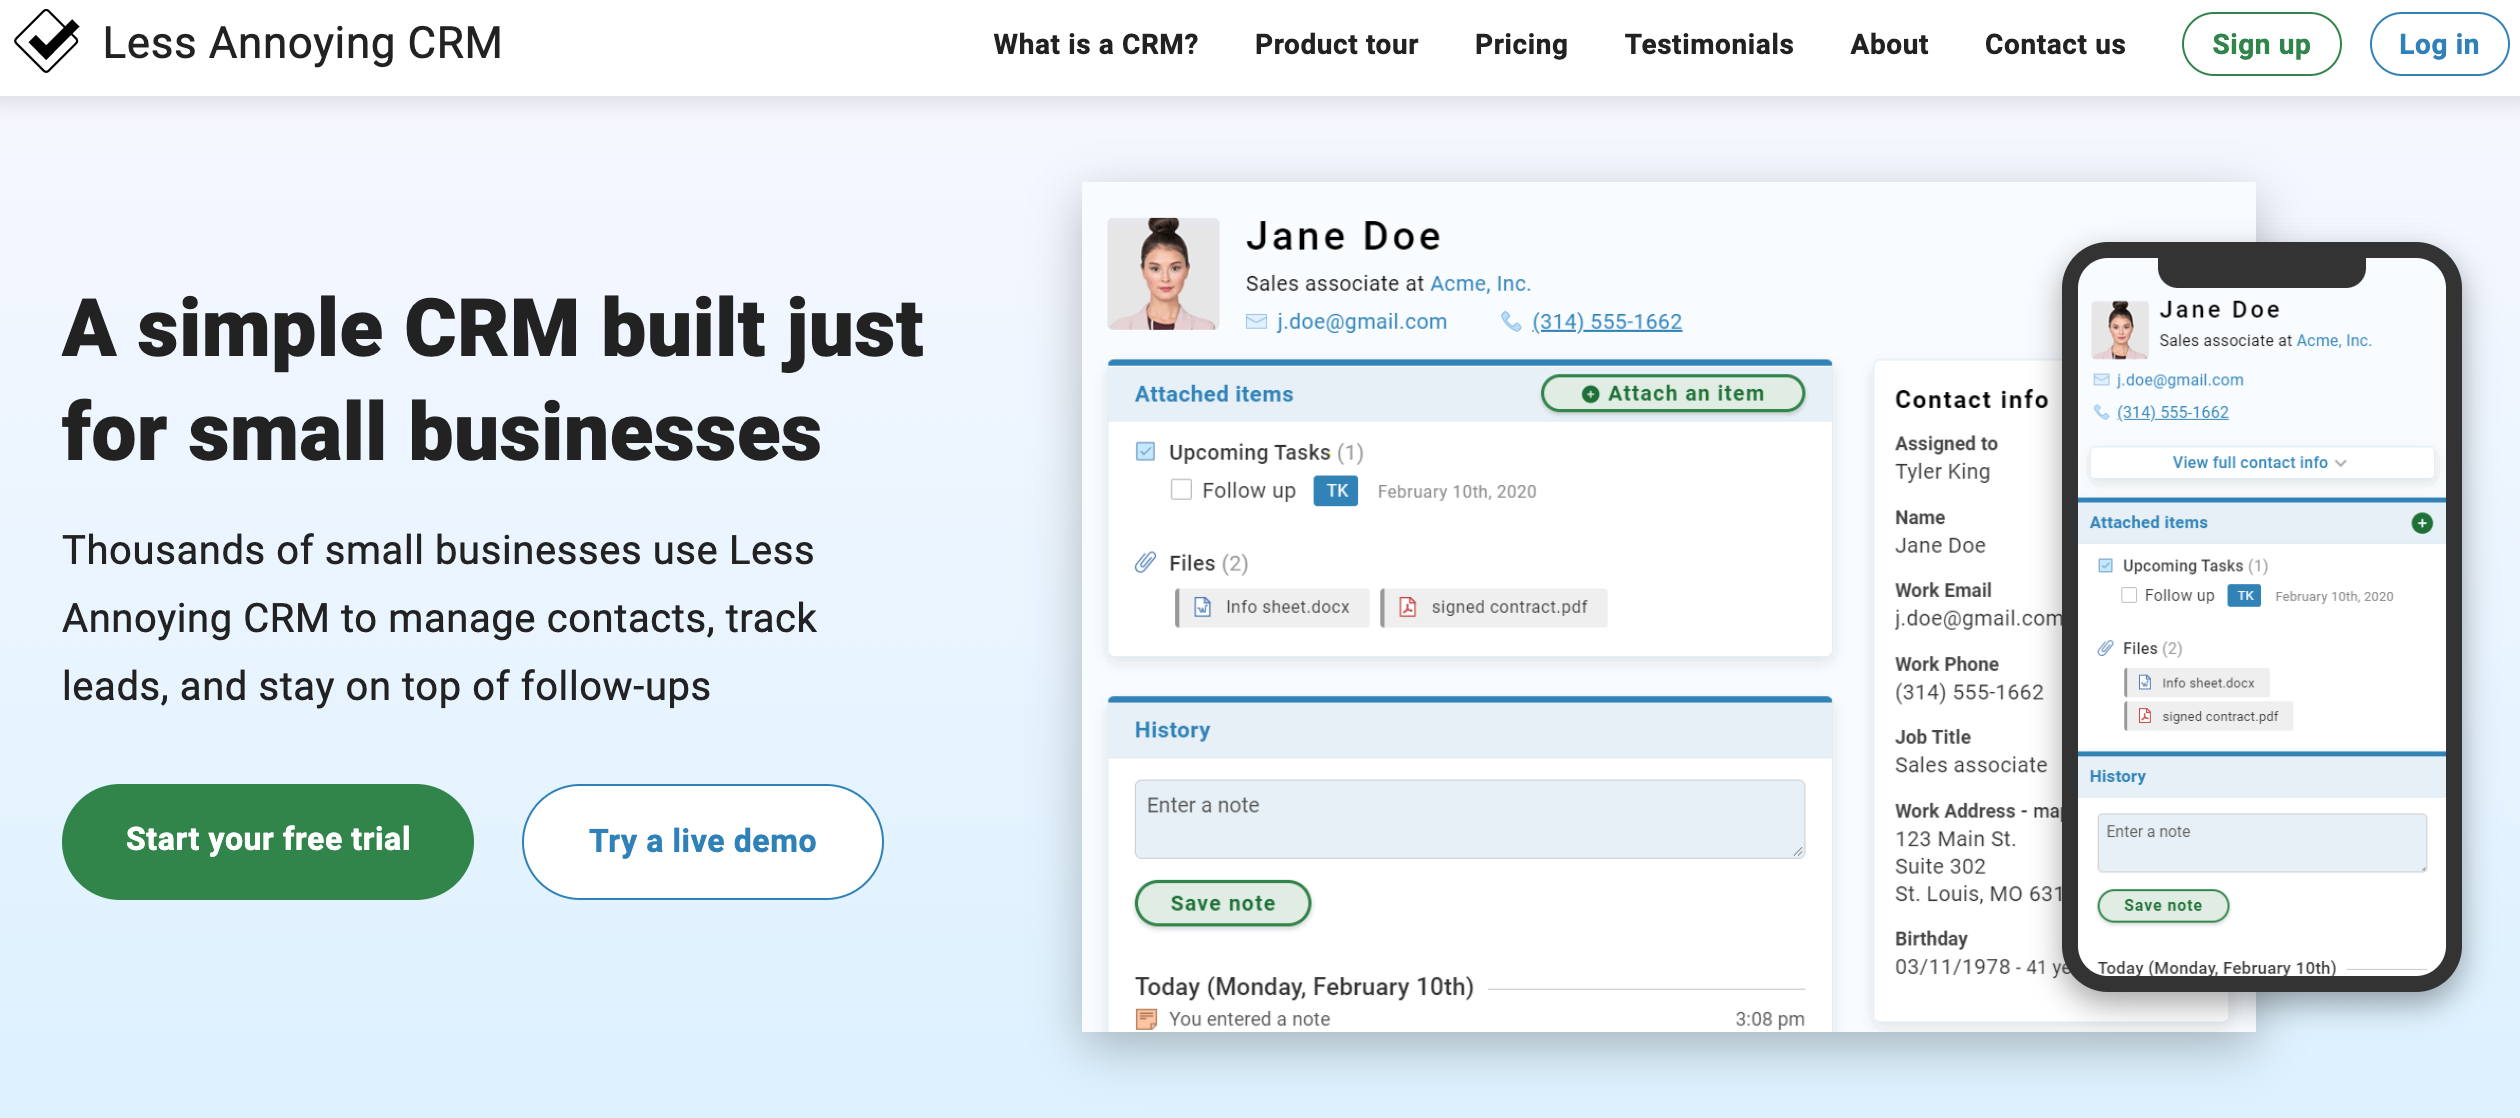Click the PDF icon on signed contract.pdf in desktop preview

tap(1408, 607)
